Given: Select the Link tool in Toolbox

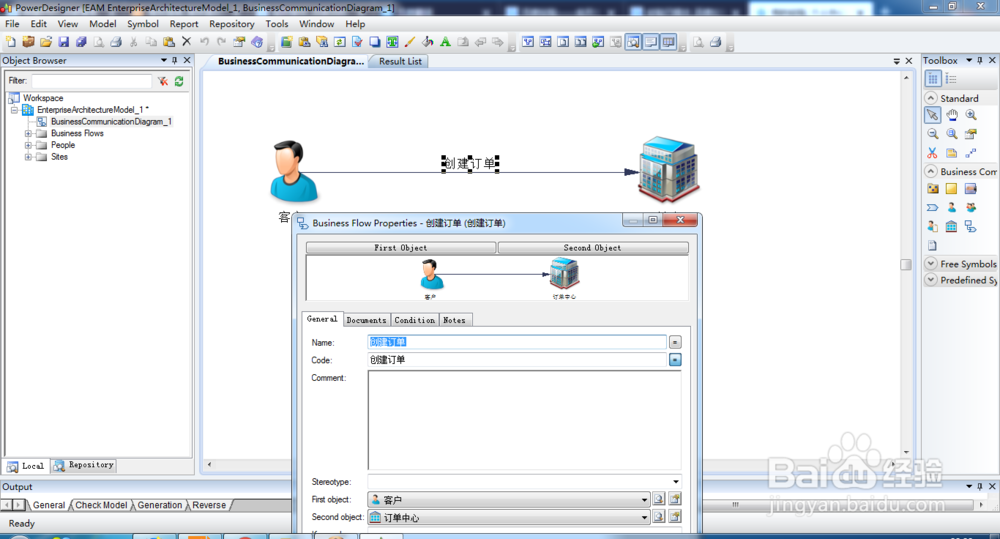Looking at the screenshot, I should click(x=971, y=153).
